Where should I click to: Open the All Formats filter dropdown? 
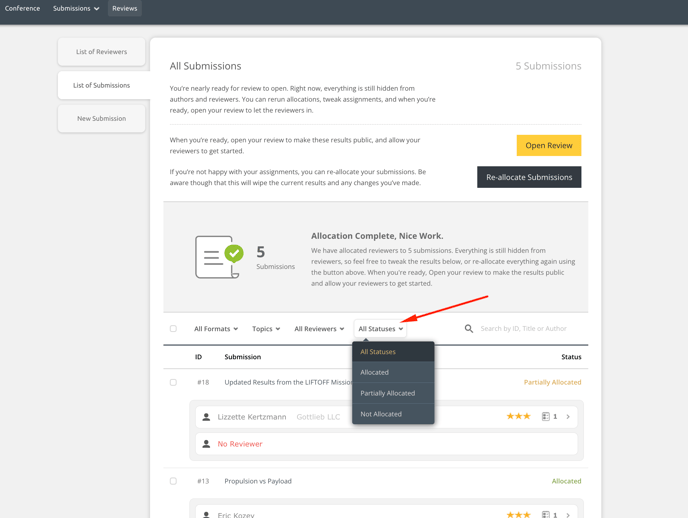[216, 329]
